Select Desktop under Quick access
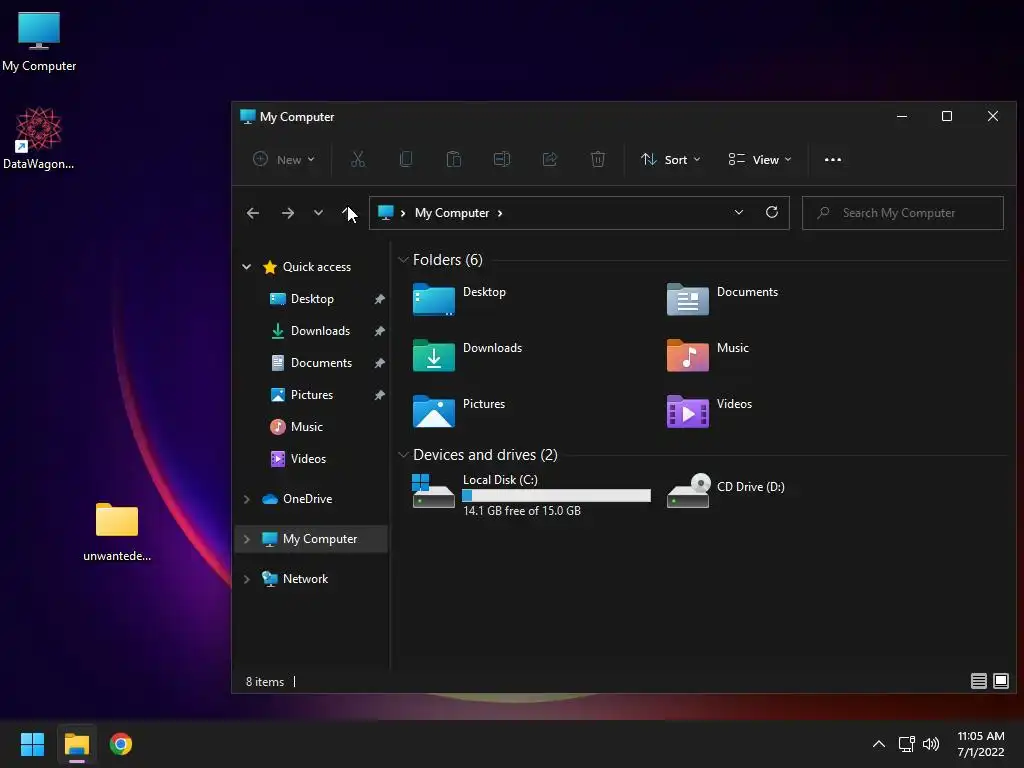The width and height of the screenshot is (1024, 768). coord(312,298)
